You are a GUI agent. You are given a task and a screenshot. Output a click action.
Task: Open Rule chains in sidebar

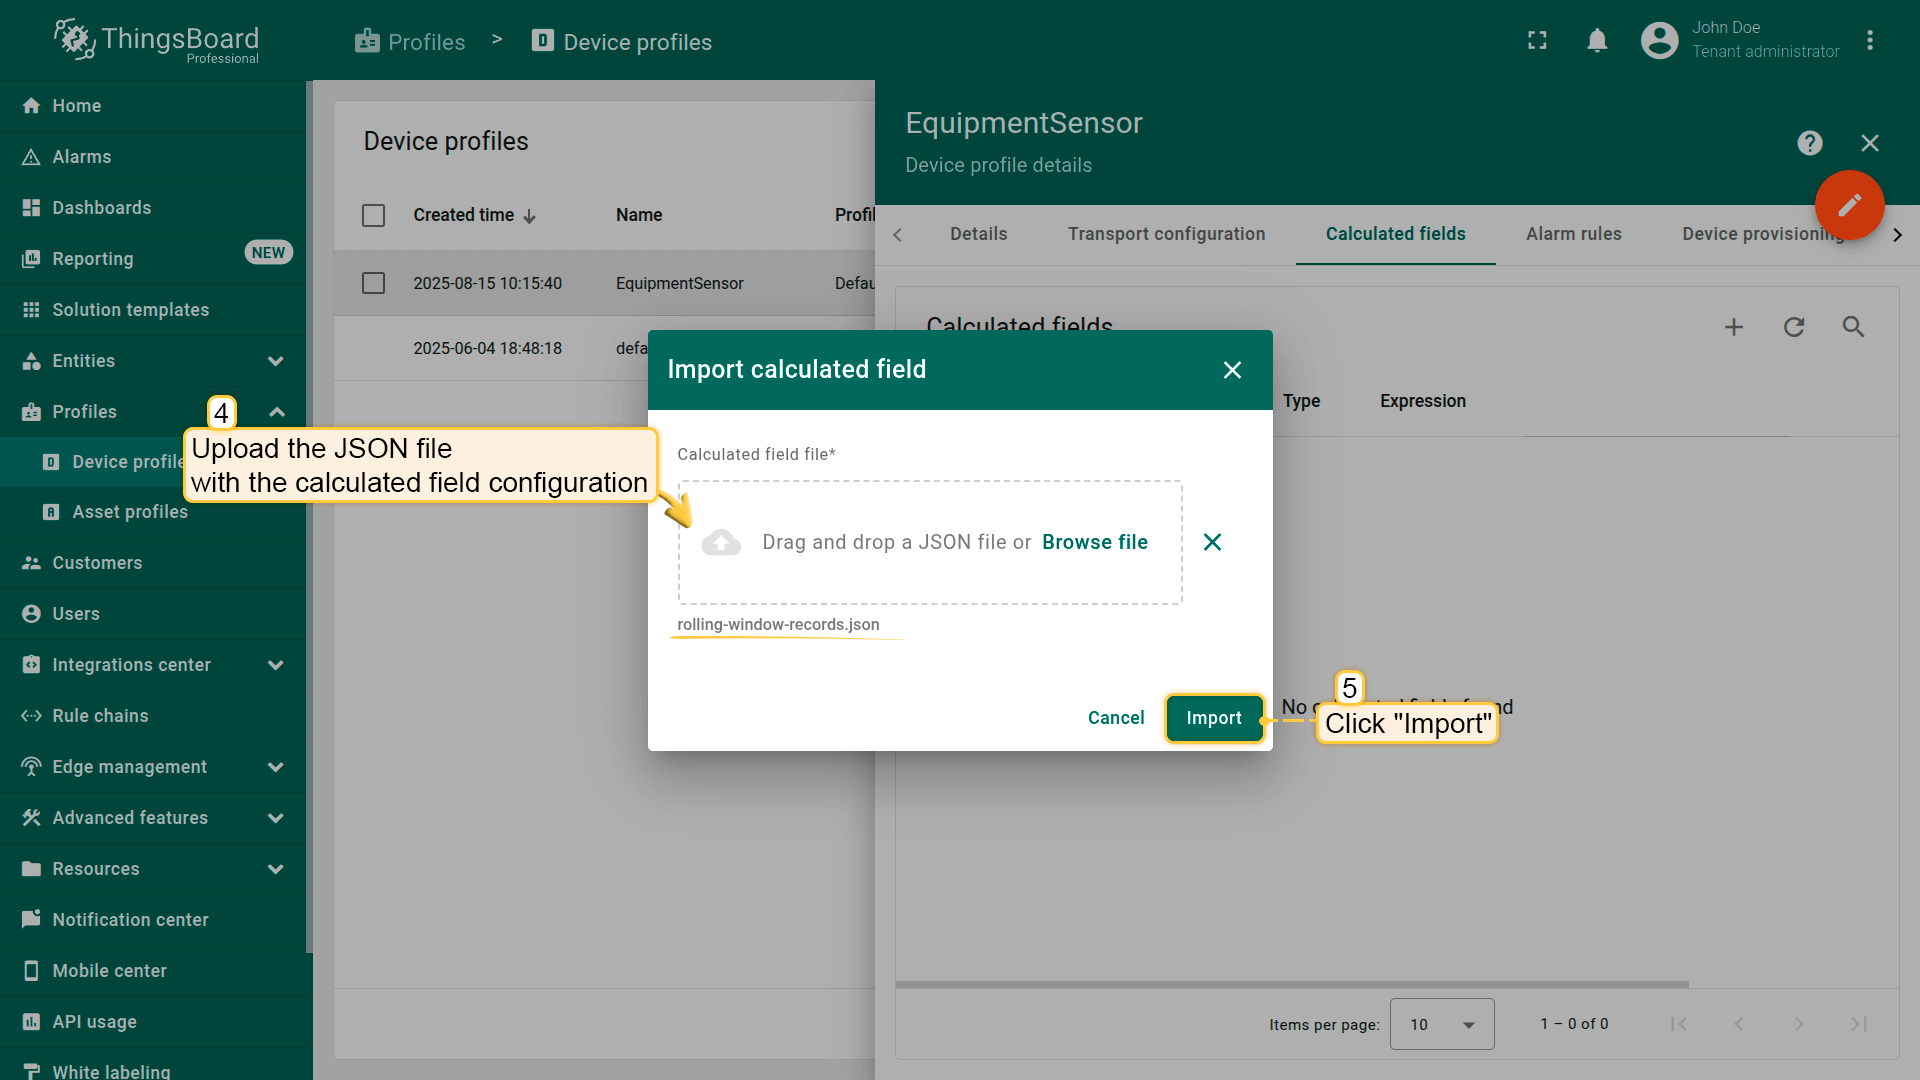(100, 716)
